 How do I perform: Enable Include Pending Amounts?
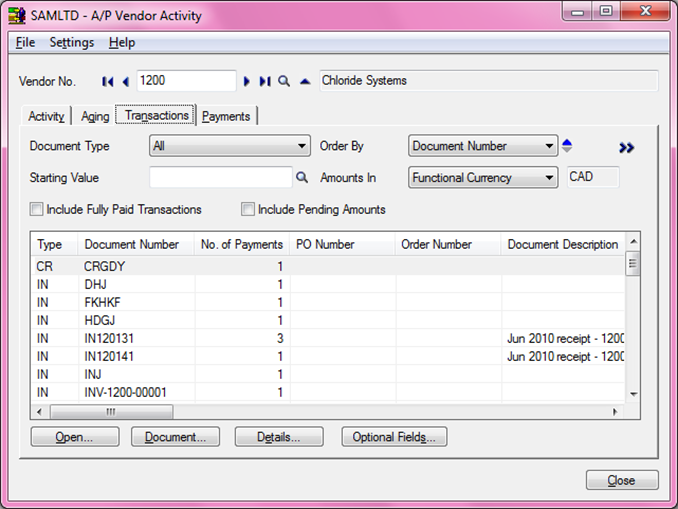point(248,209)
